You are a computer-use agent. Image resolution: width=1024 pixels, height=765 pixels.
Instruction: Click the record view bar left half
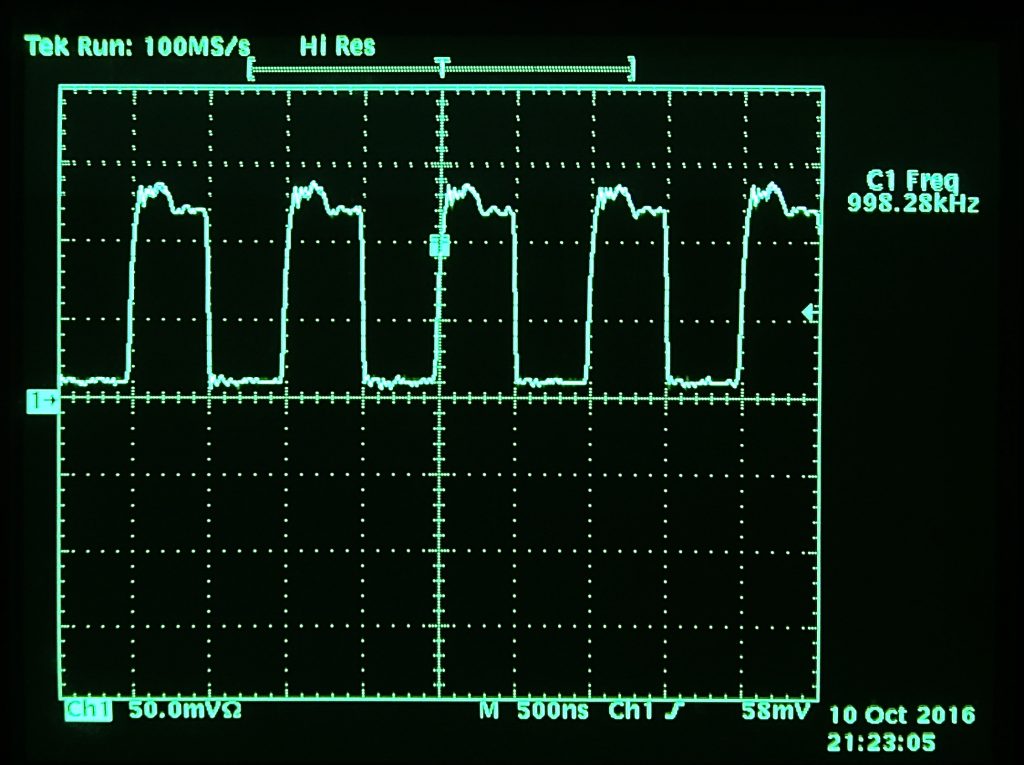[x=345, y=70]
